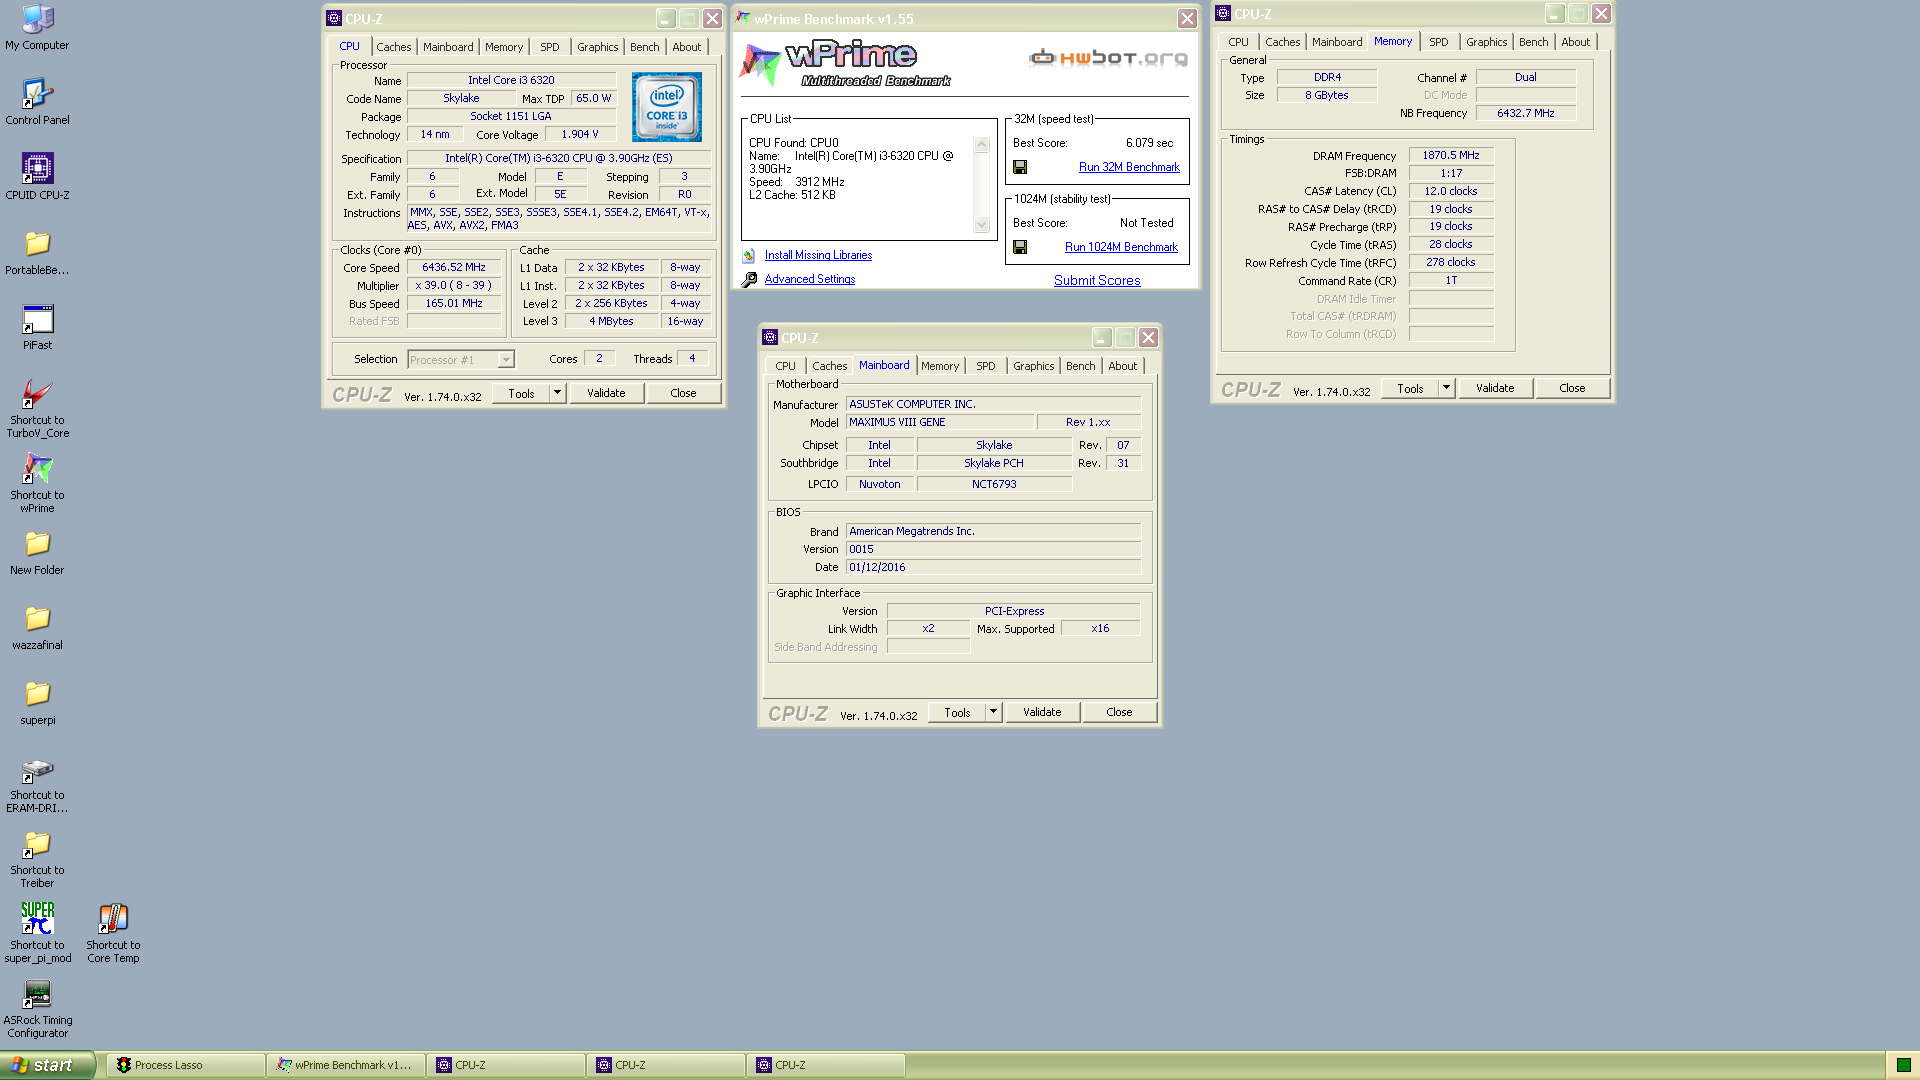Click CAS# Latency 12.0 clocks value
Image resolution: width=1920 pixels, height=1080 pixels.
click(x=1451, y=191)
